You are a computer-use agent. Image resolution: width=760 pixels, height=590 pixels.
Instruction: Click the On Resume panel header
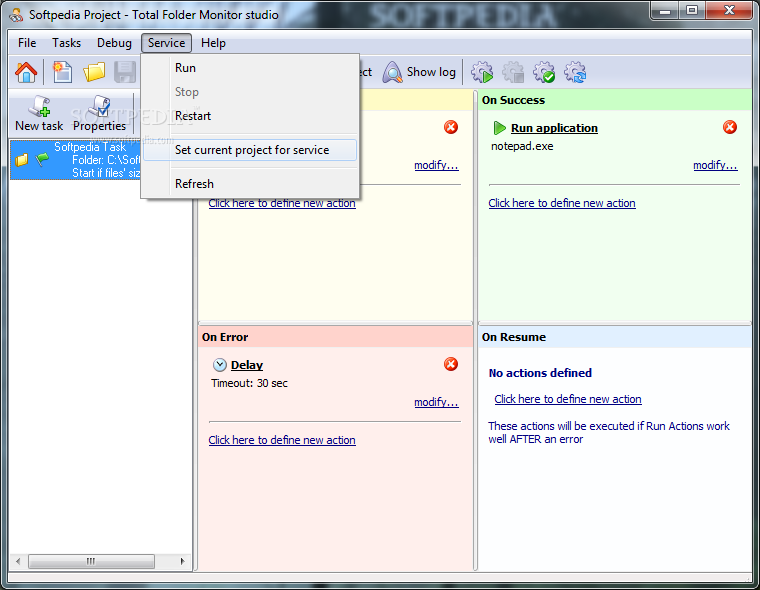click(615, 337)
